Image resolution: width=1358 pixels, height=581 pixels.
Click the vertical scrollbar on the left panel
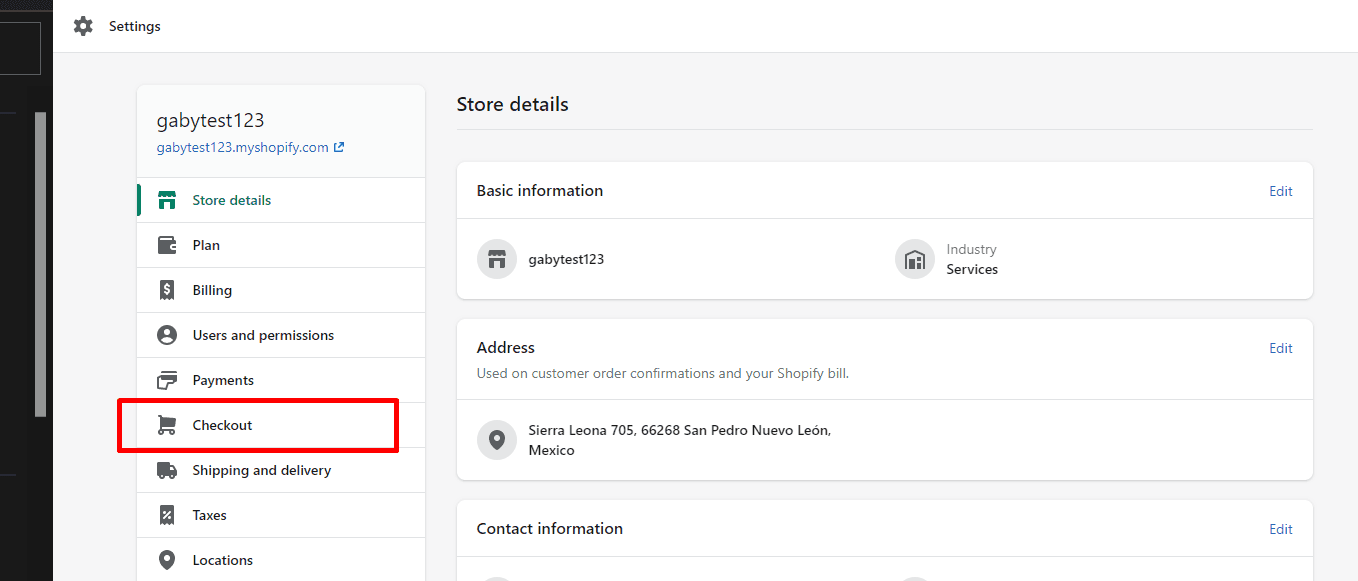click(40, 264)
